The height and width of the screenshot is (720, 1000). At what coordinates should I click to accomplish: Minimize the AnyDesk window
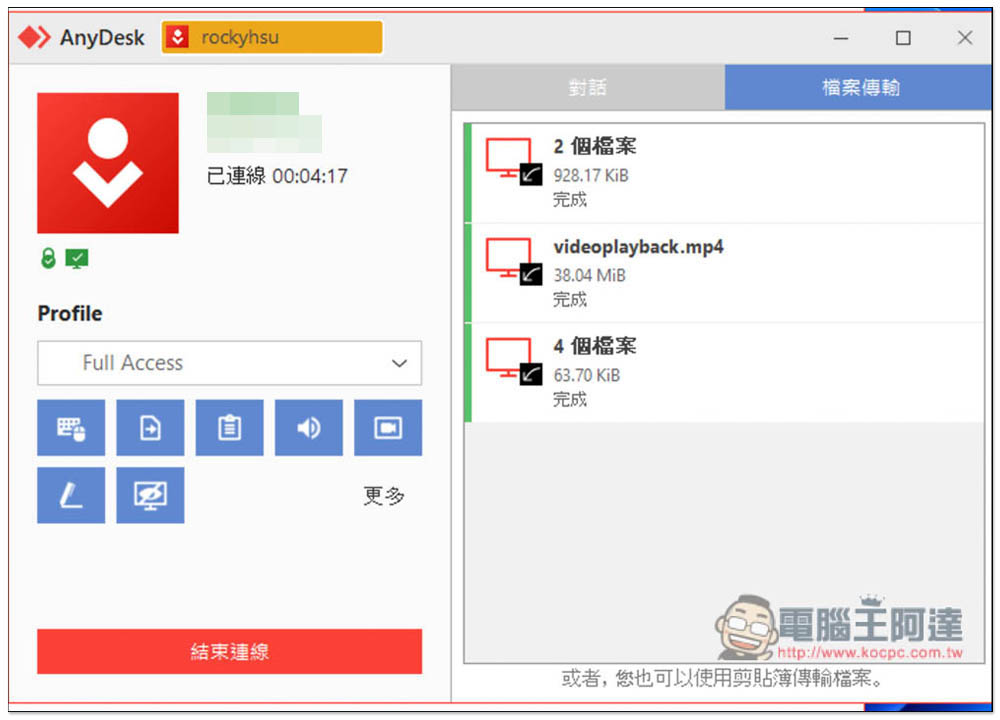pos(841,38)
